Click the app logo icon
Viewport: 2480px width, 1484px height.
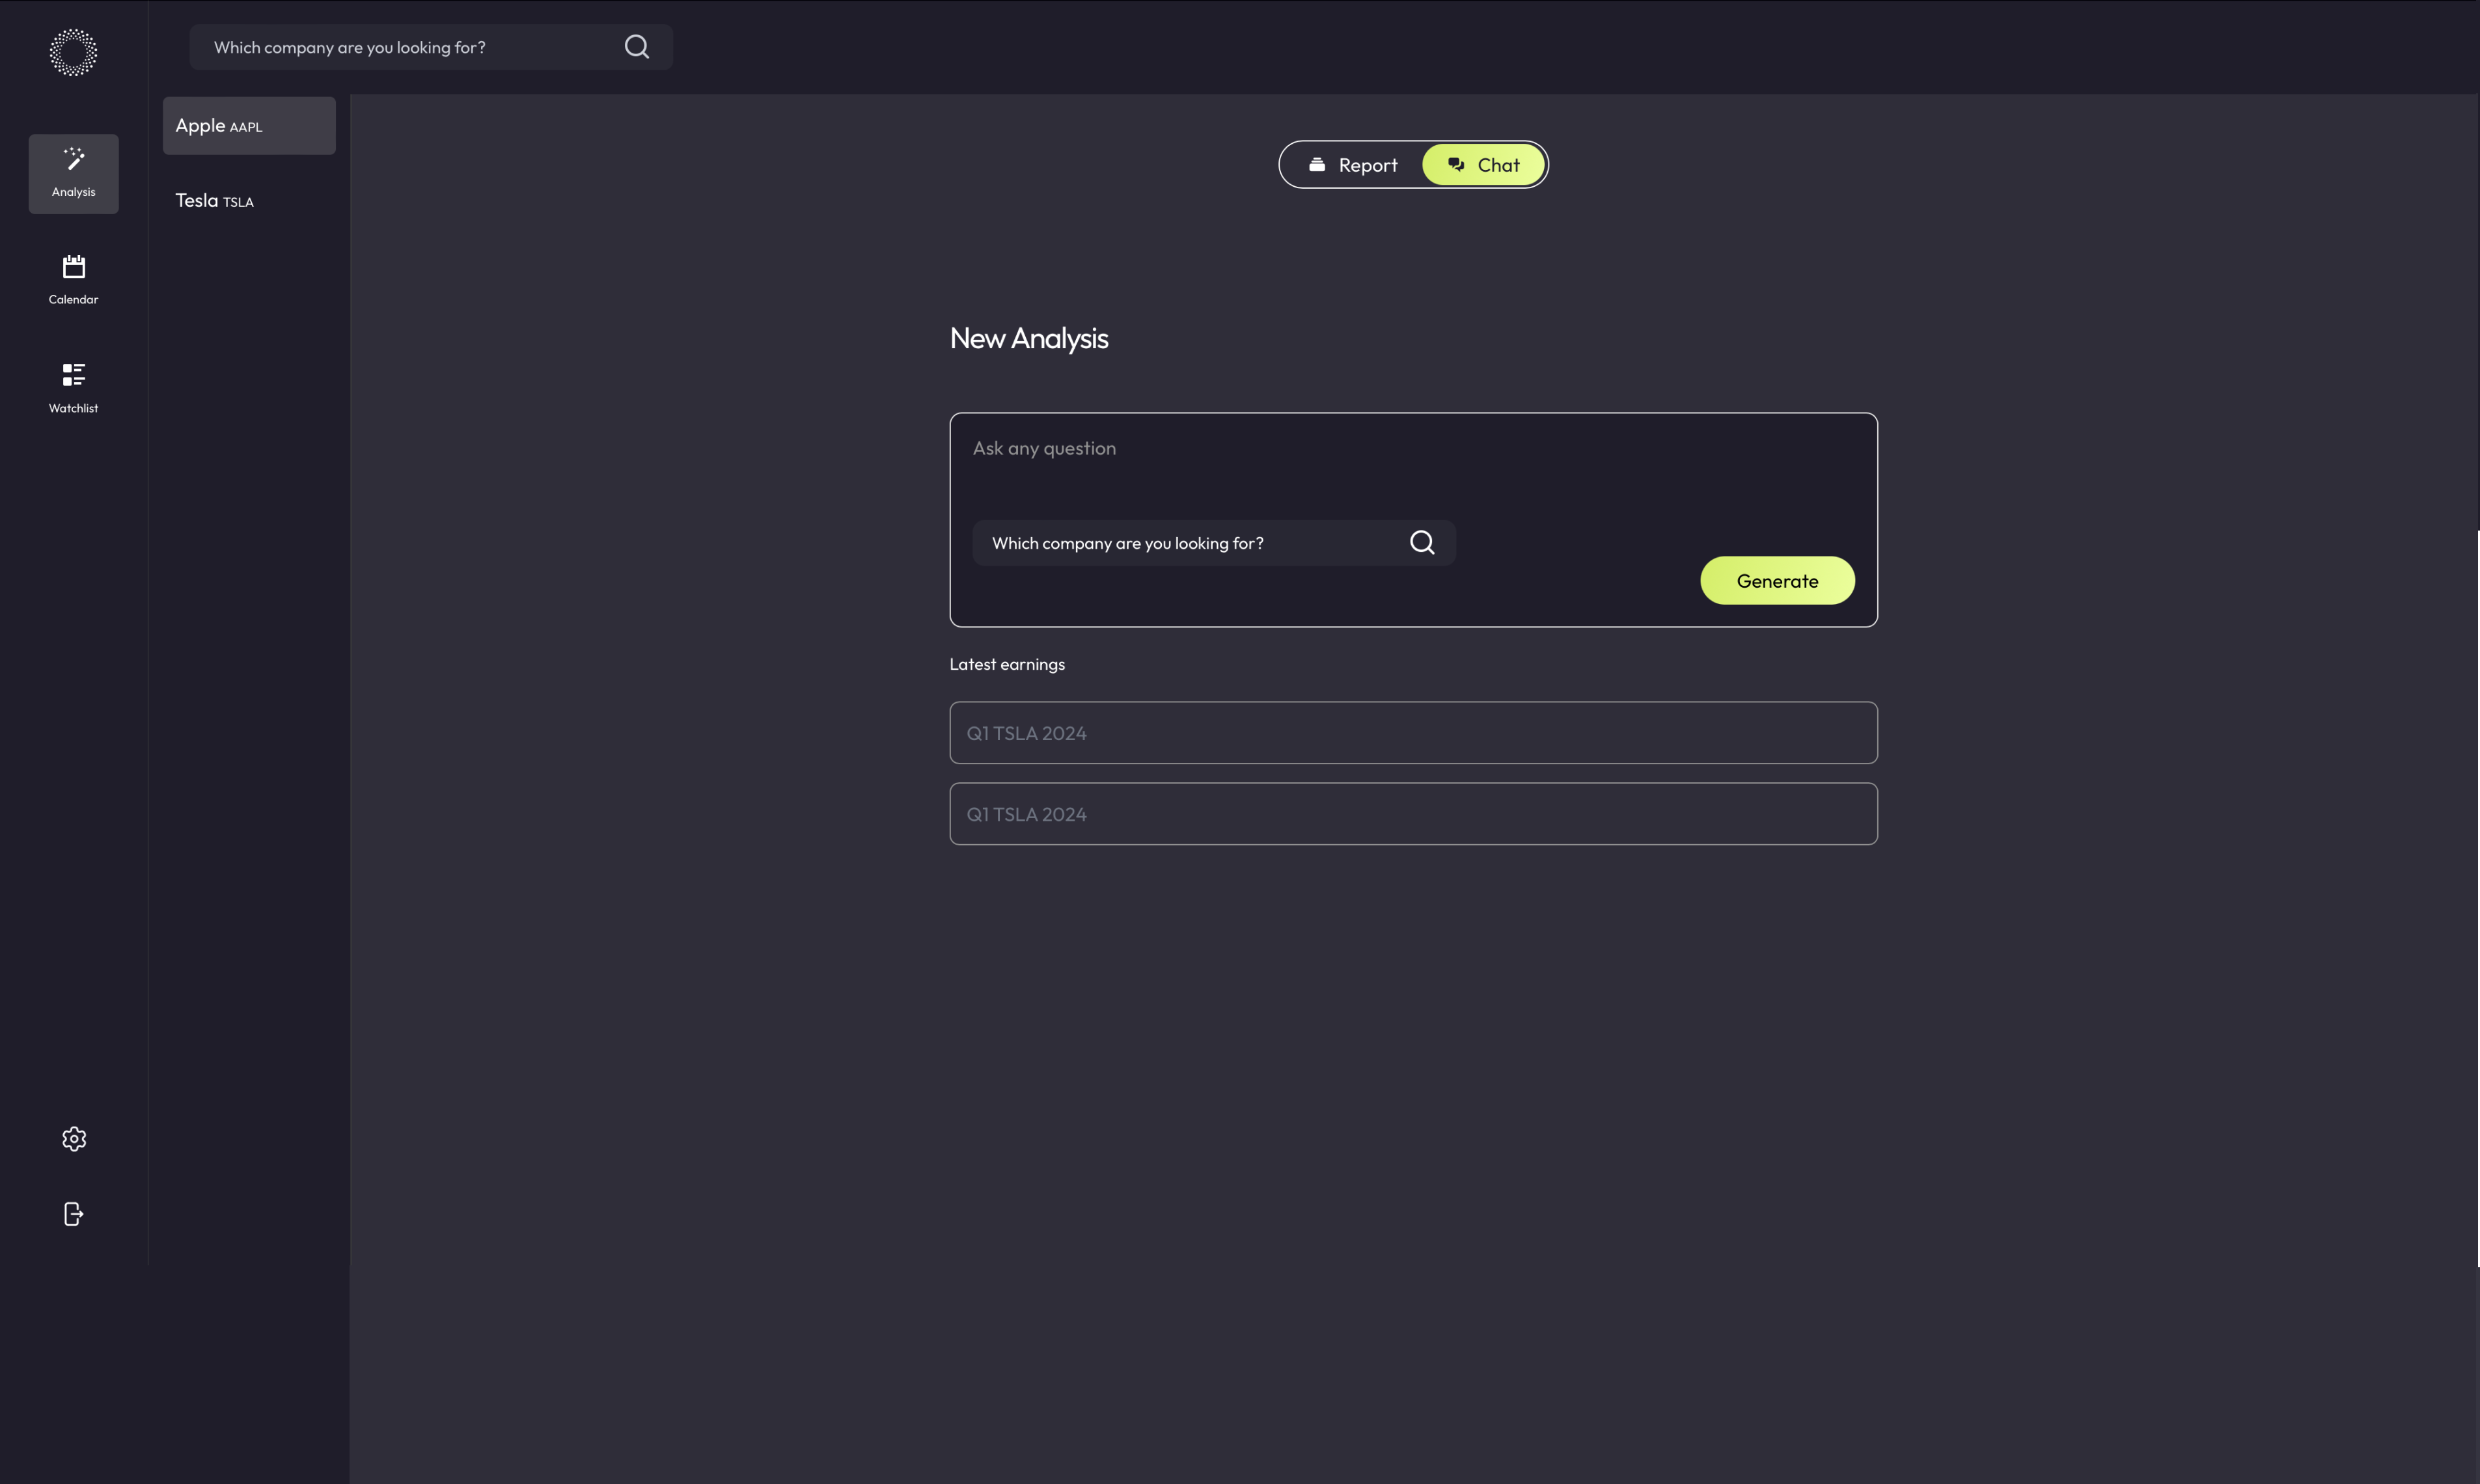[x=73, y=52]
